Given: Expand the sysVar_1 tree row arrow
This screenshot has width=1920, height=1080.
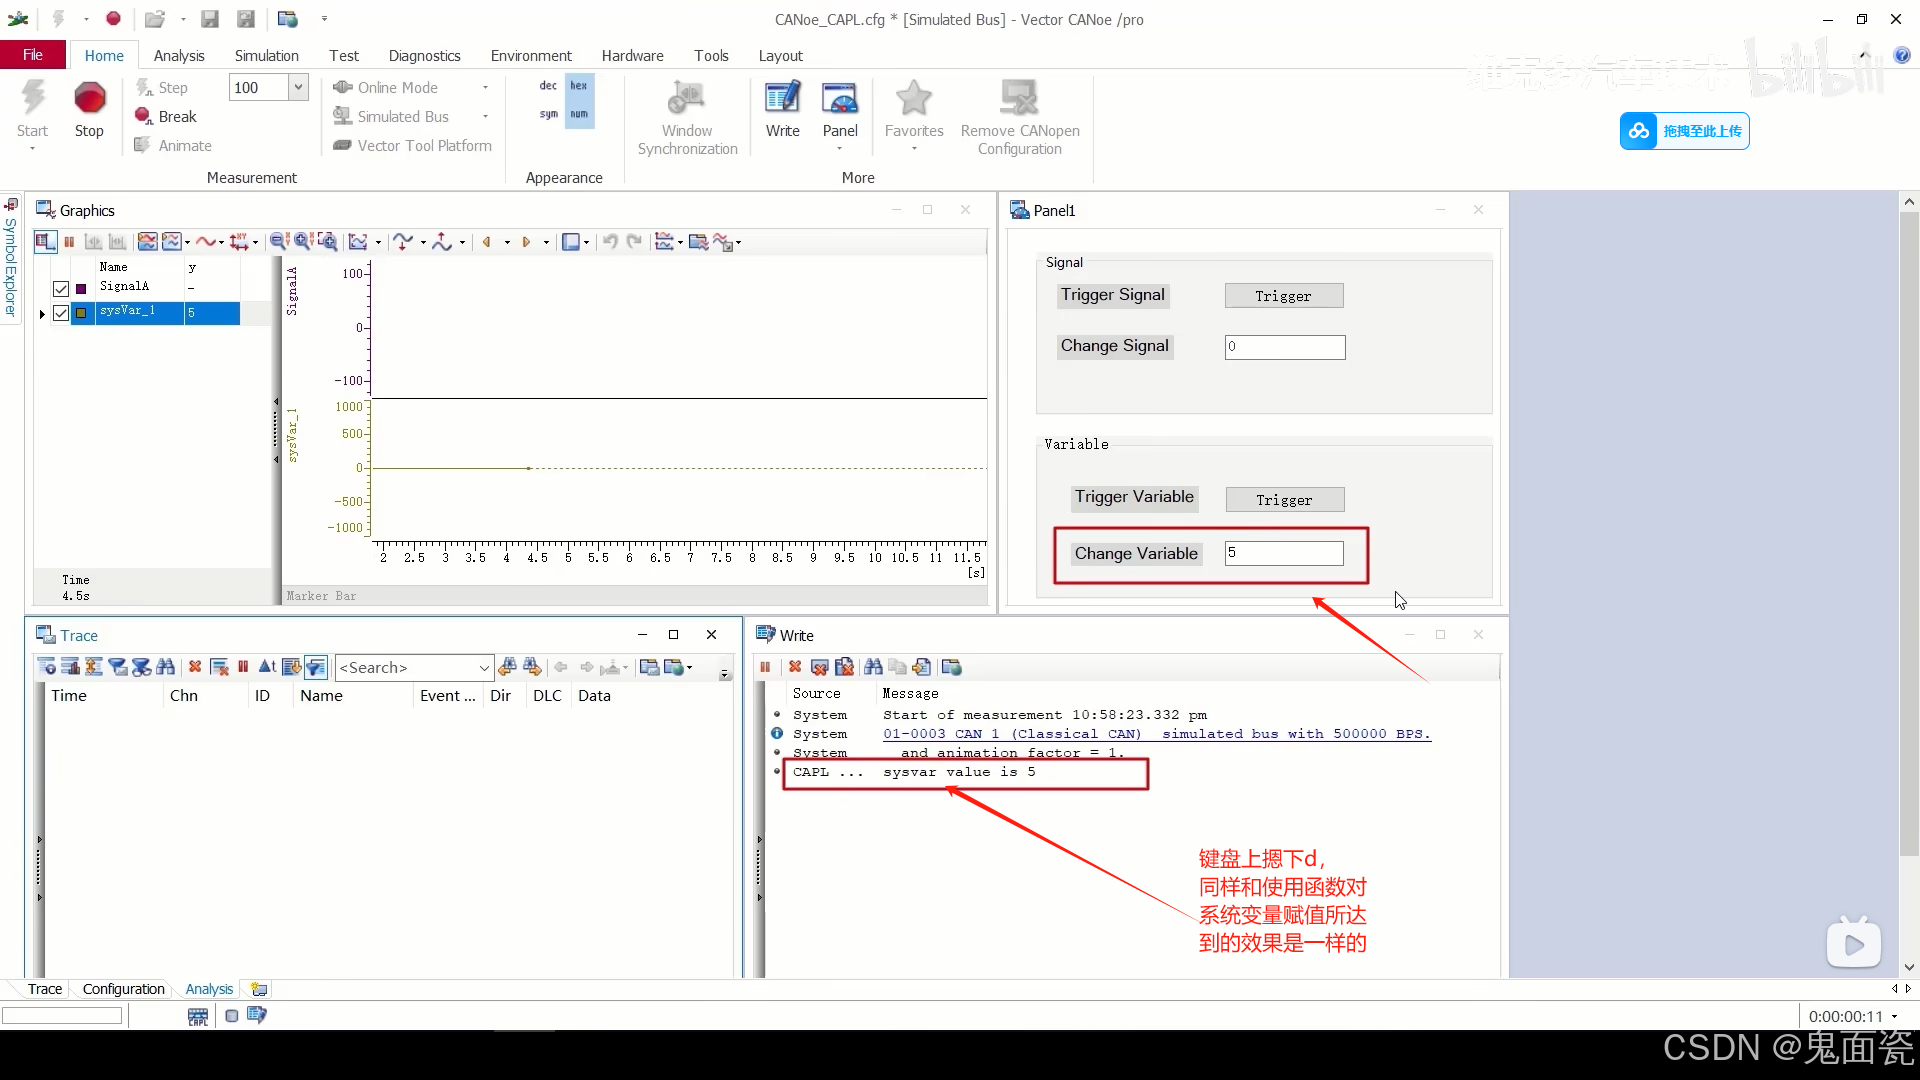Looking at the screenshot, I should (42, 314).
